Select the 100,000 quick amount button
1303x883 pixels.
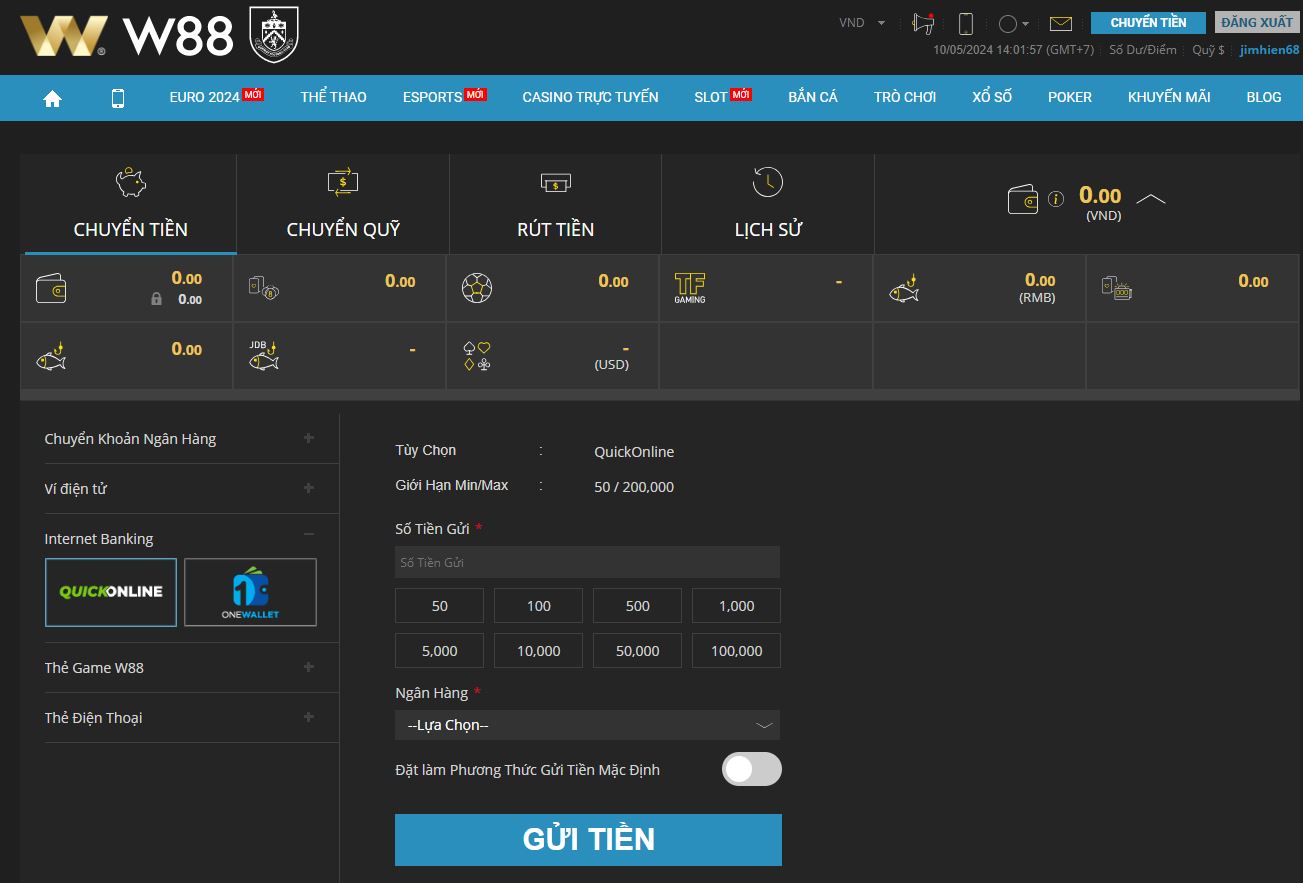point(737,651)
